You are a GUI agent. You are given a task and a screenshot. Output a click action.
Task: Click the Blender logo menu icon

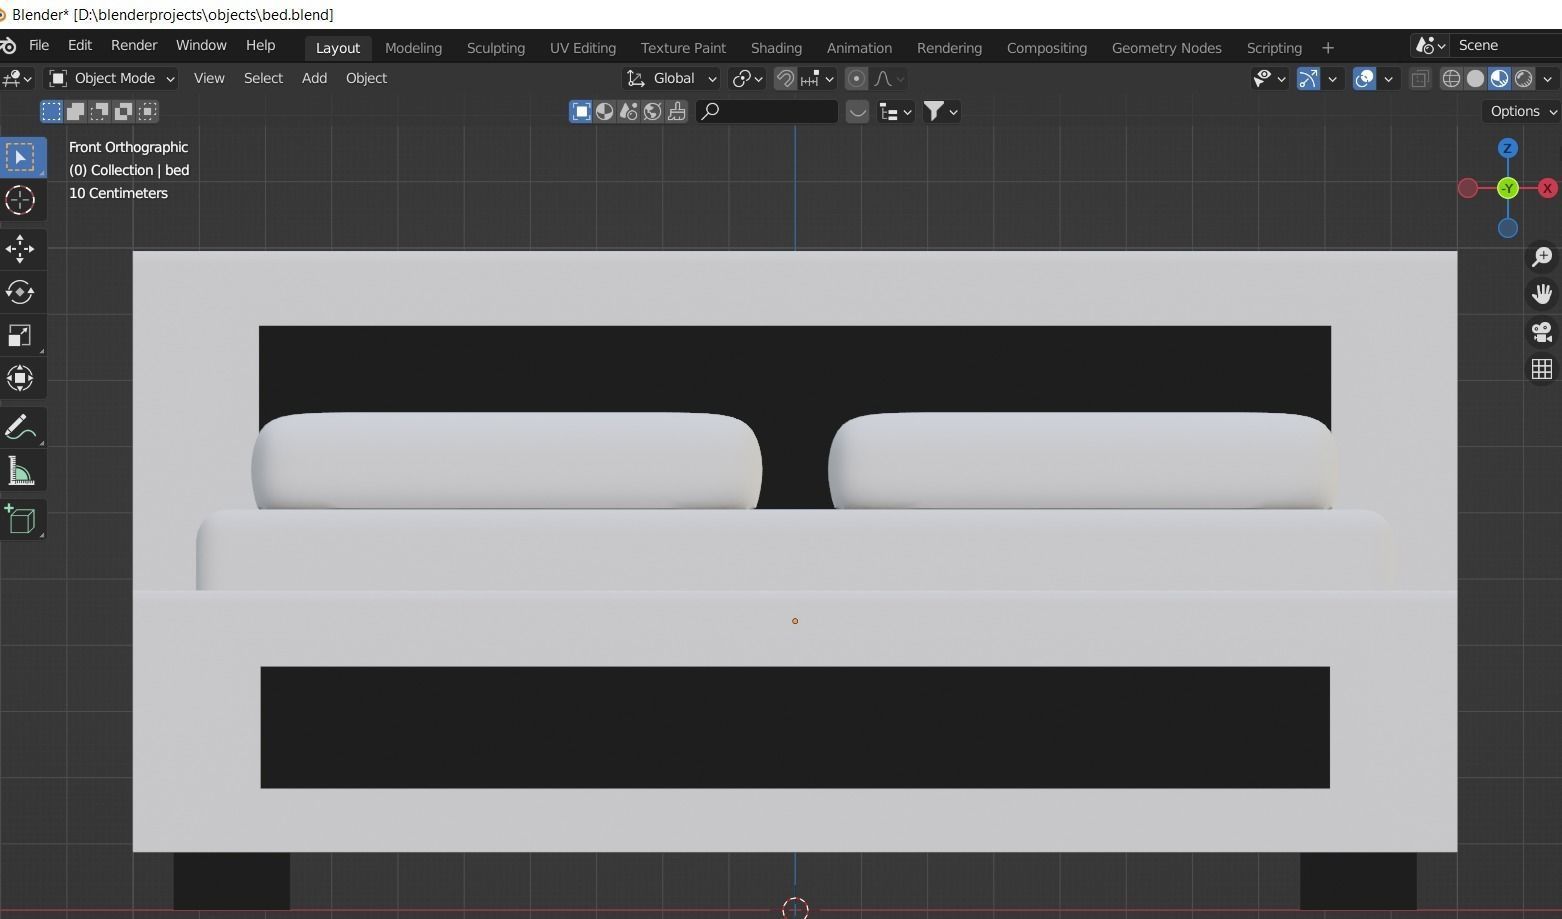8,45
